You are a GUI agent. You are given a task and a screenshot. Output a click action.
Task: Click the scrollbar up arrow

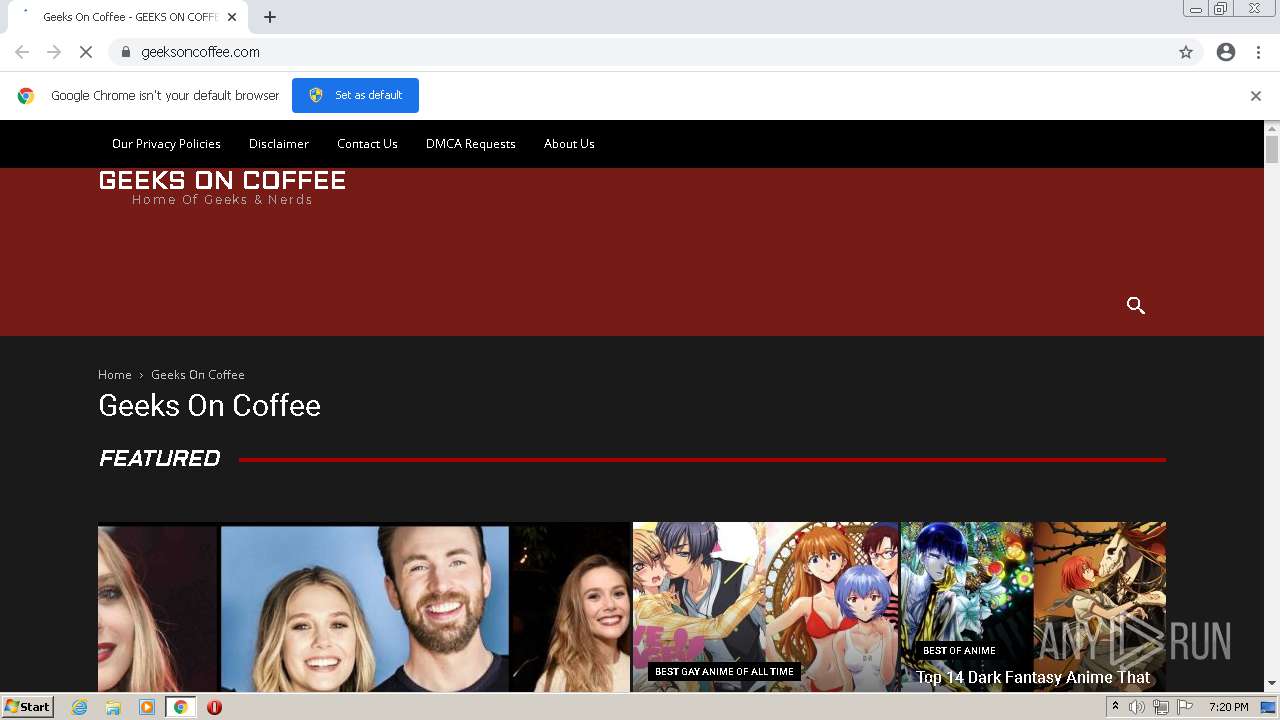[x=1272, y=128]
